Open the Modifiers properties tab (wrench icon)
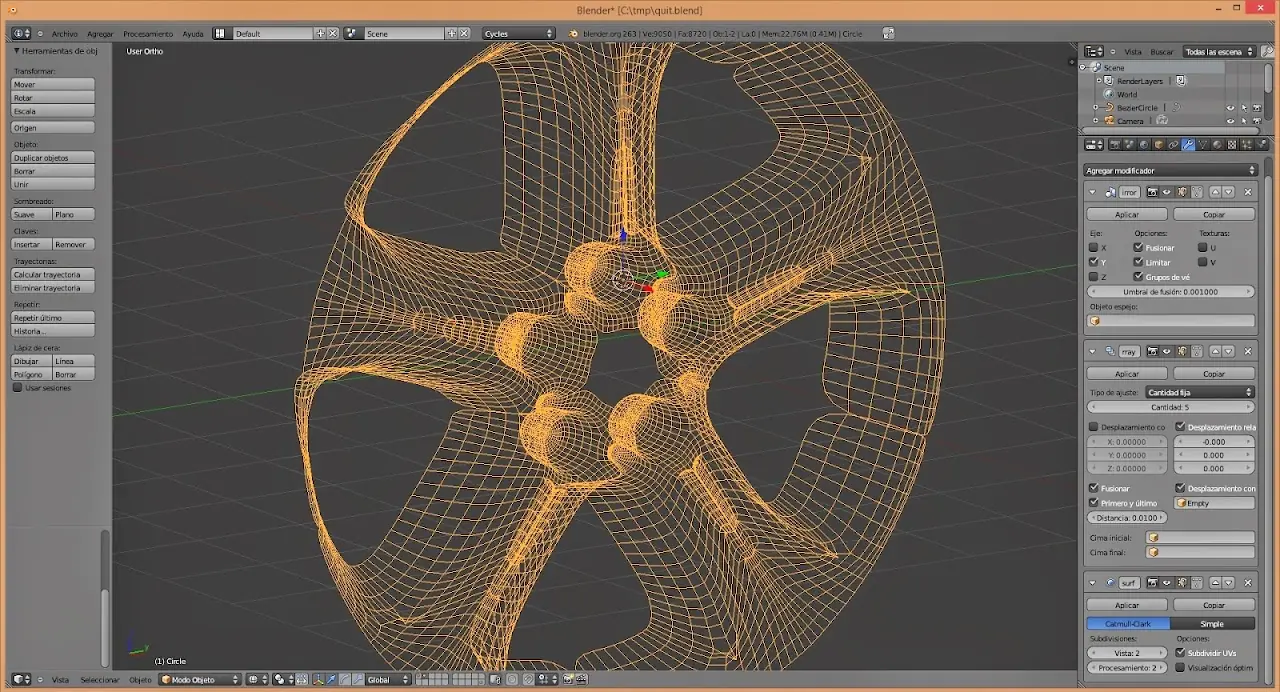 [x=1188, y=144]
